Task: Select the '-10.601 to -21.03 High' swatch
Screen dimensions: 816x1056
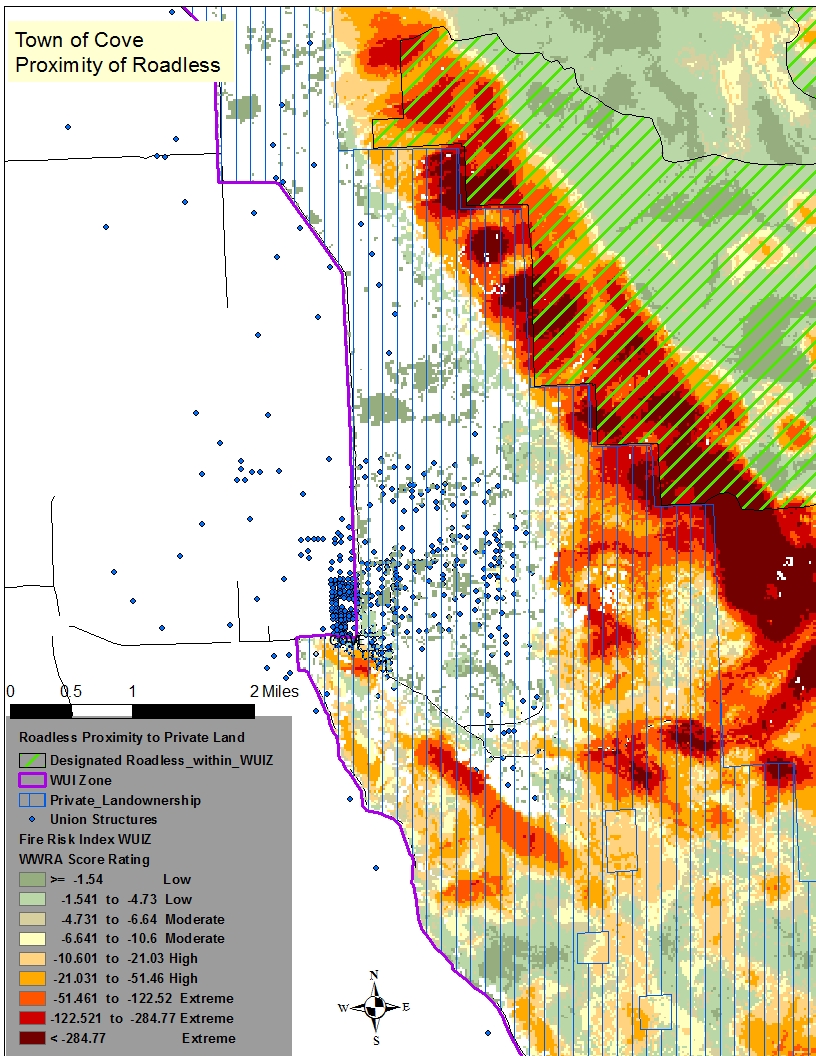Action: tap(32, 959)
